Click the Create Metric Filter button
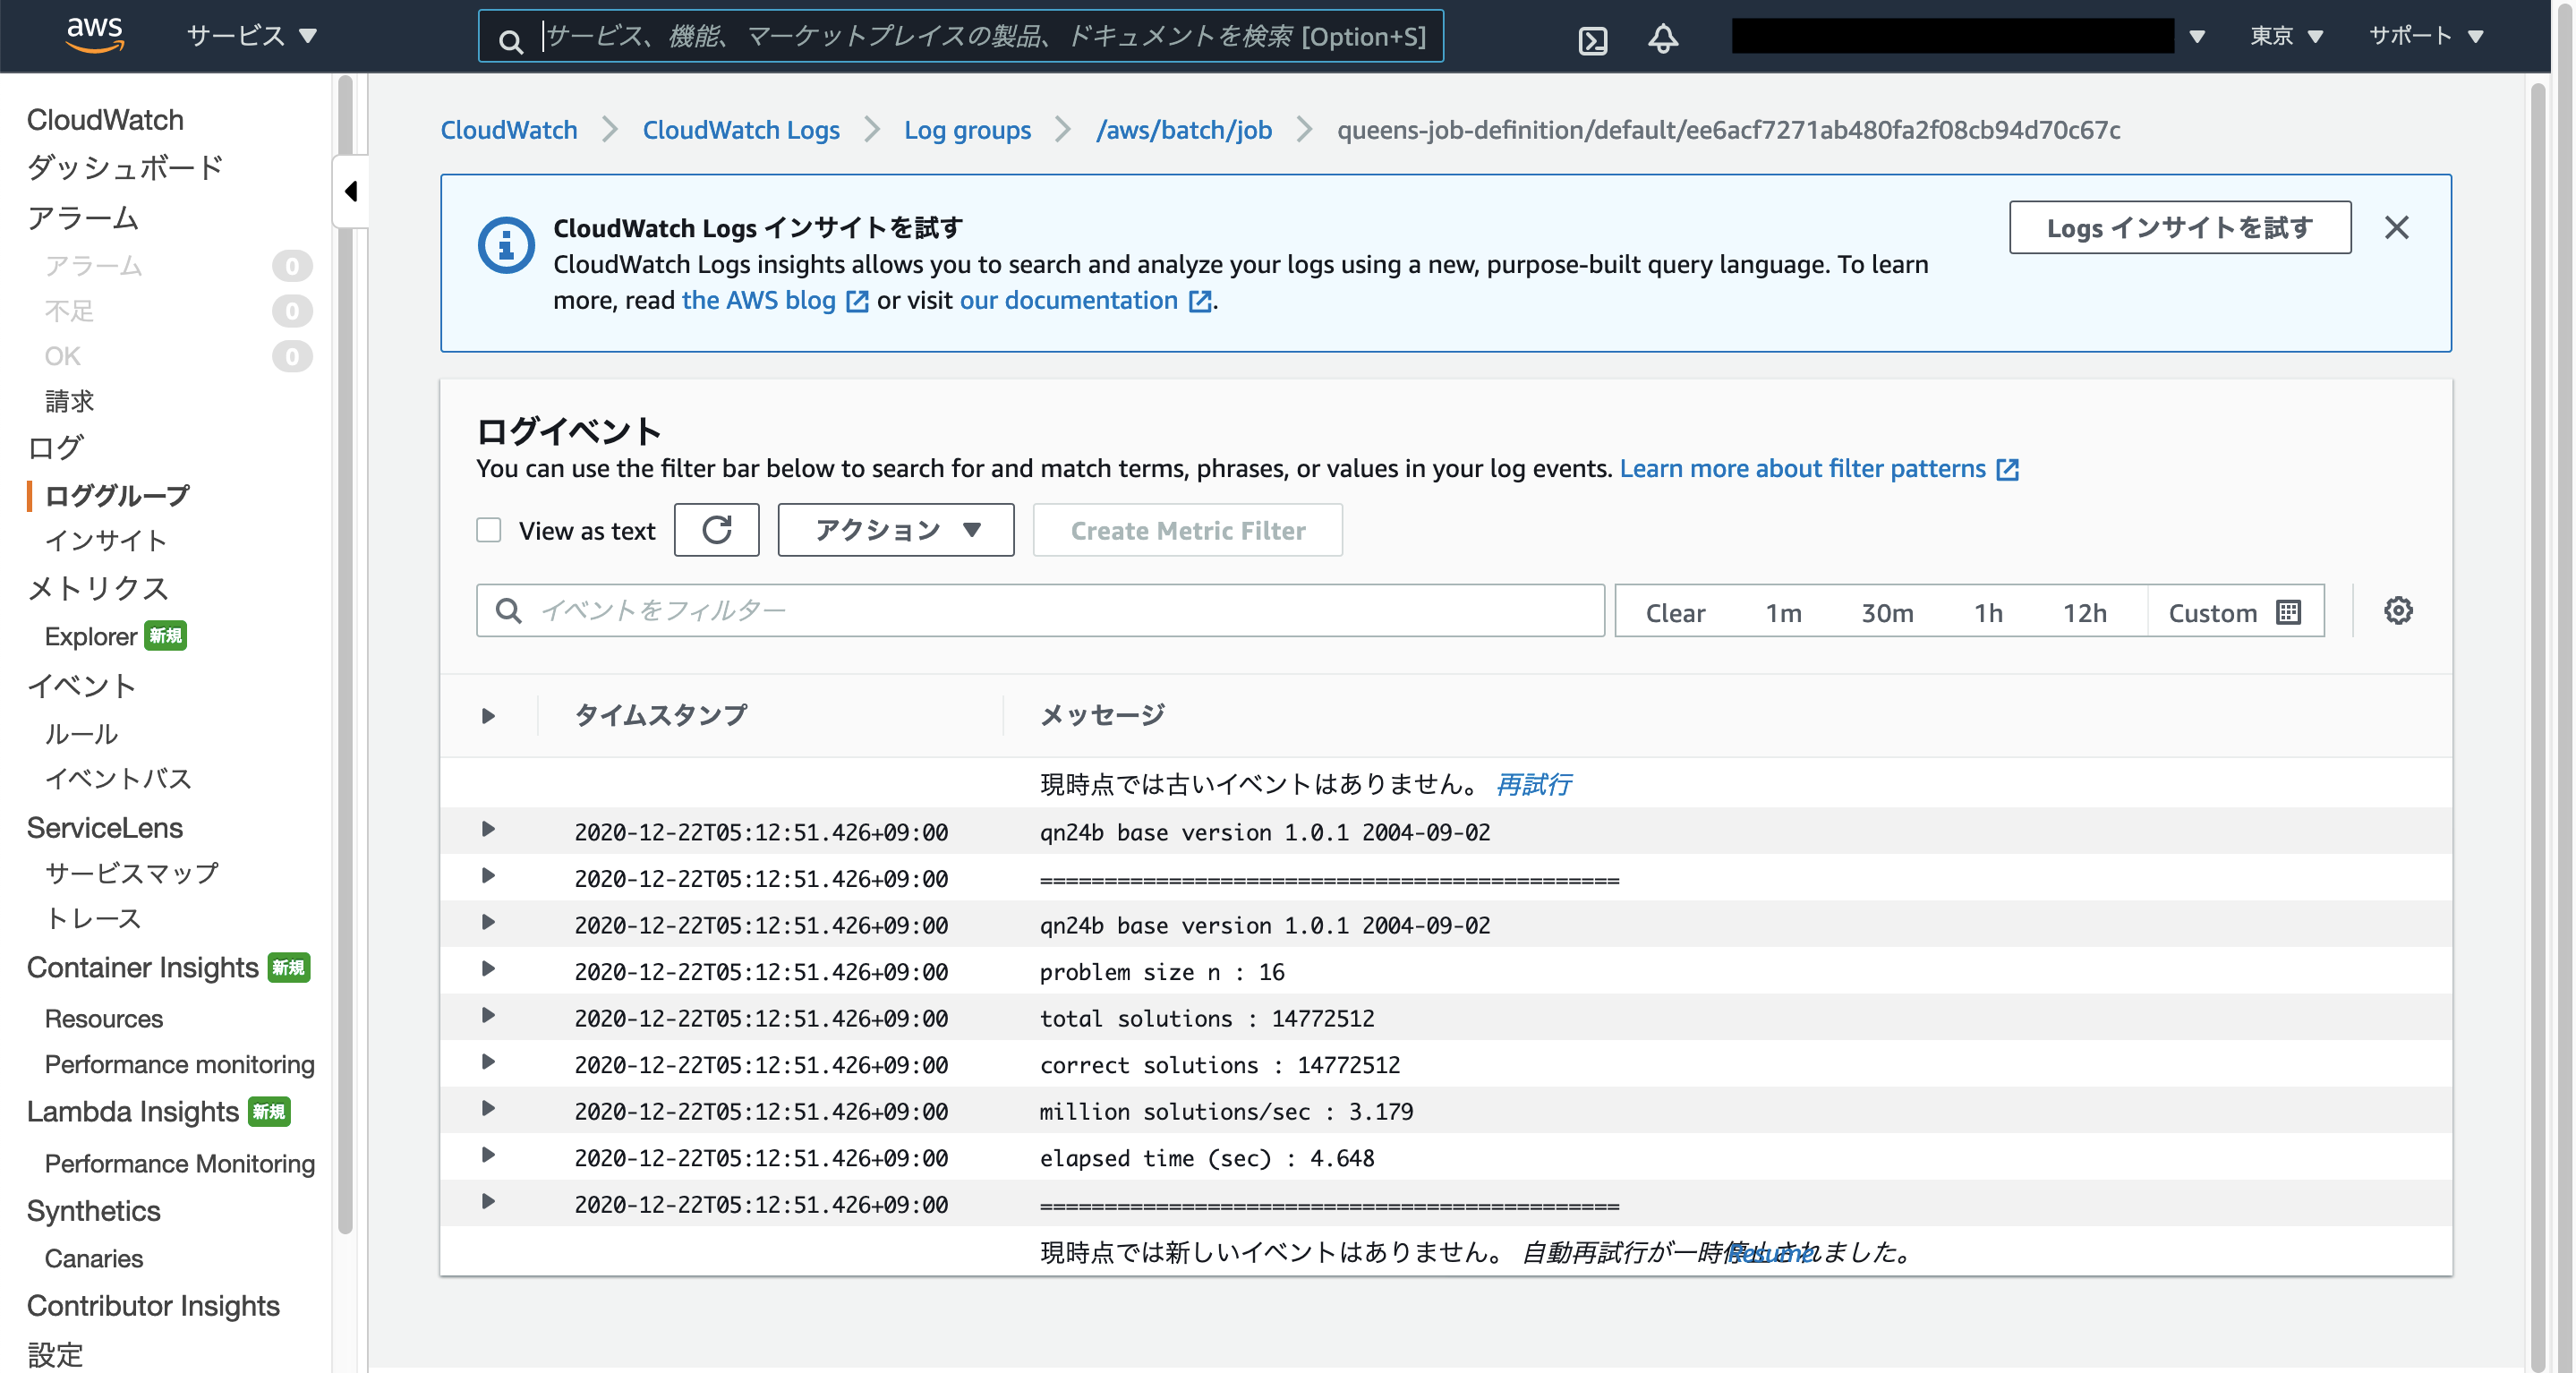This screenshot has width=2576, height=1373. 1187,530
